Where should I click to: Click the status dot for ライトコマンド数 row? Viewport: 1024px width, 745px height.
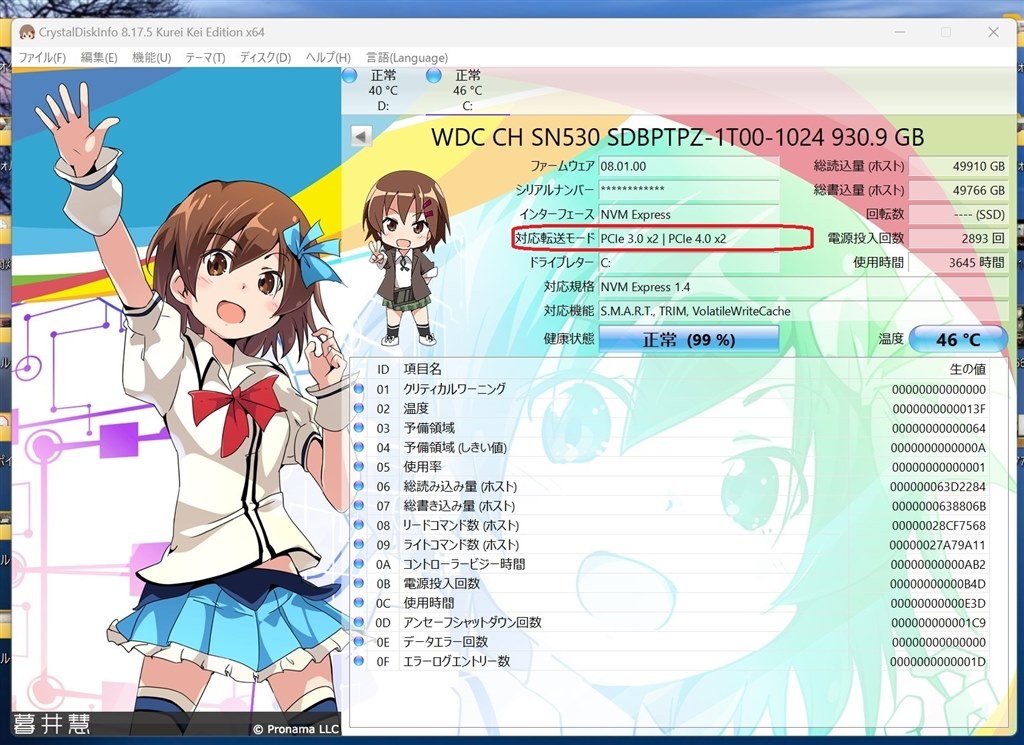[359, 545]
